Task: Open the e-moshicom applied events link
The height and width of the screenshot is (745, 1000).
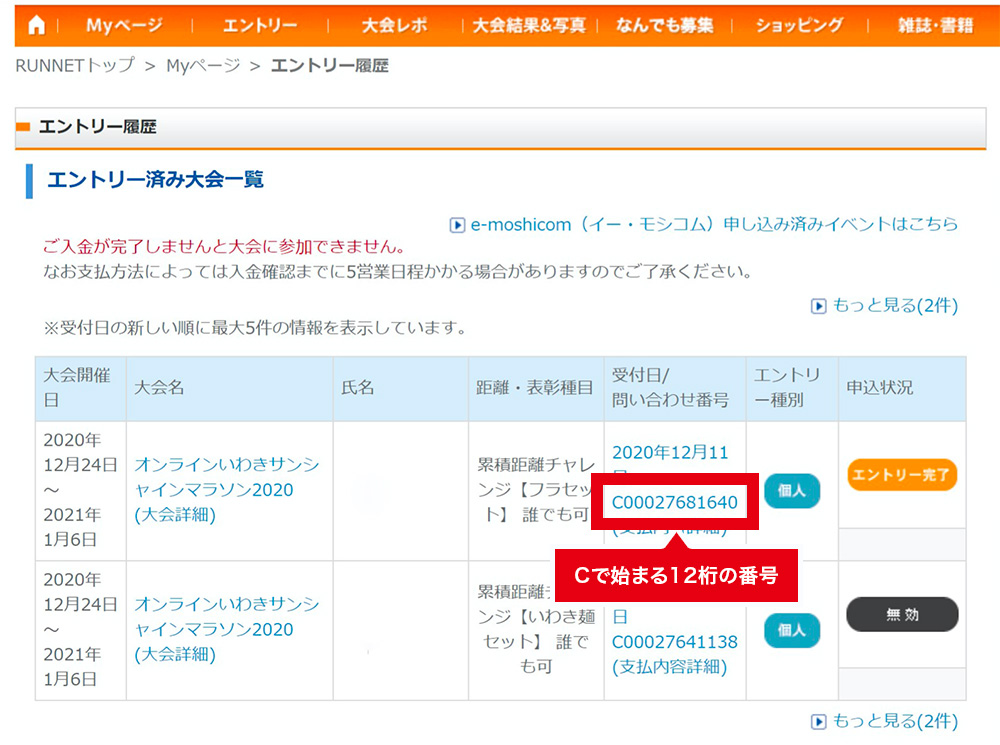Action: [714, 224]
